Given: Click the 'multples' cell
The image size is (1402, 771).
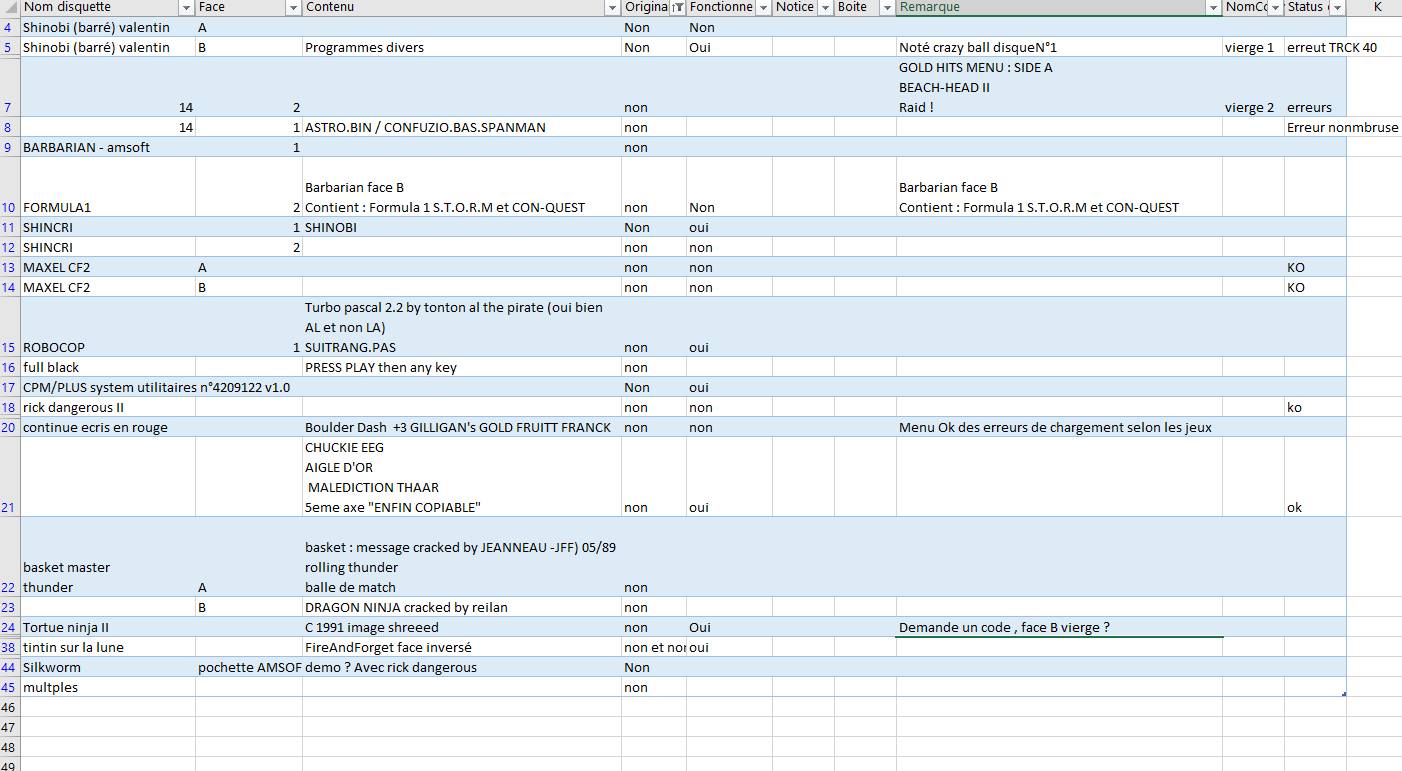Looking at the screenshot, I should point(108,687).
